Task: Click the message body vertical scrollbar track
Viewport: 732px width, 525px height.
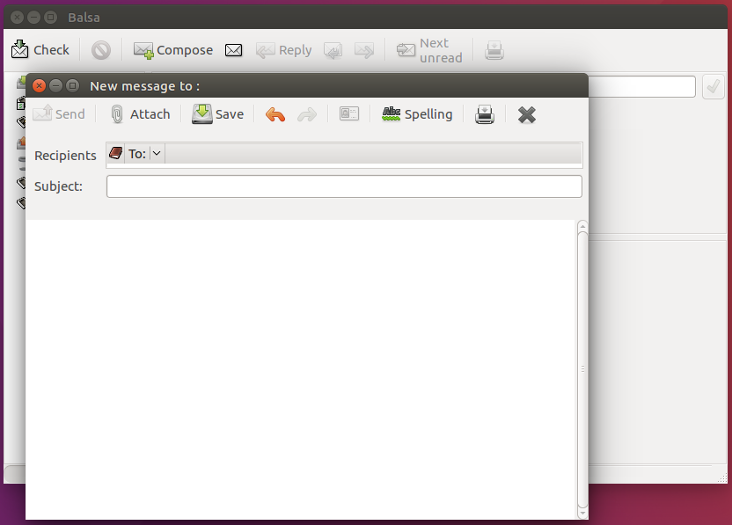Action: [582, 370]
